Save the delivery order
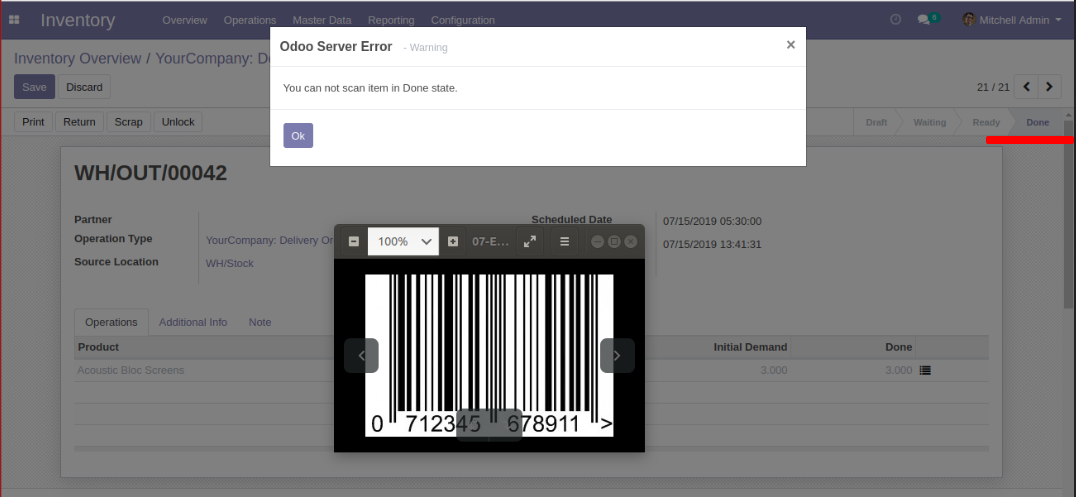The image size is (1076, 497). click(34, 87)
